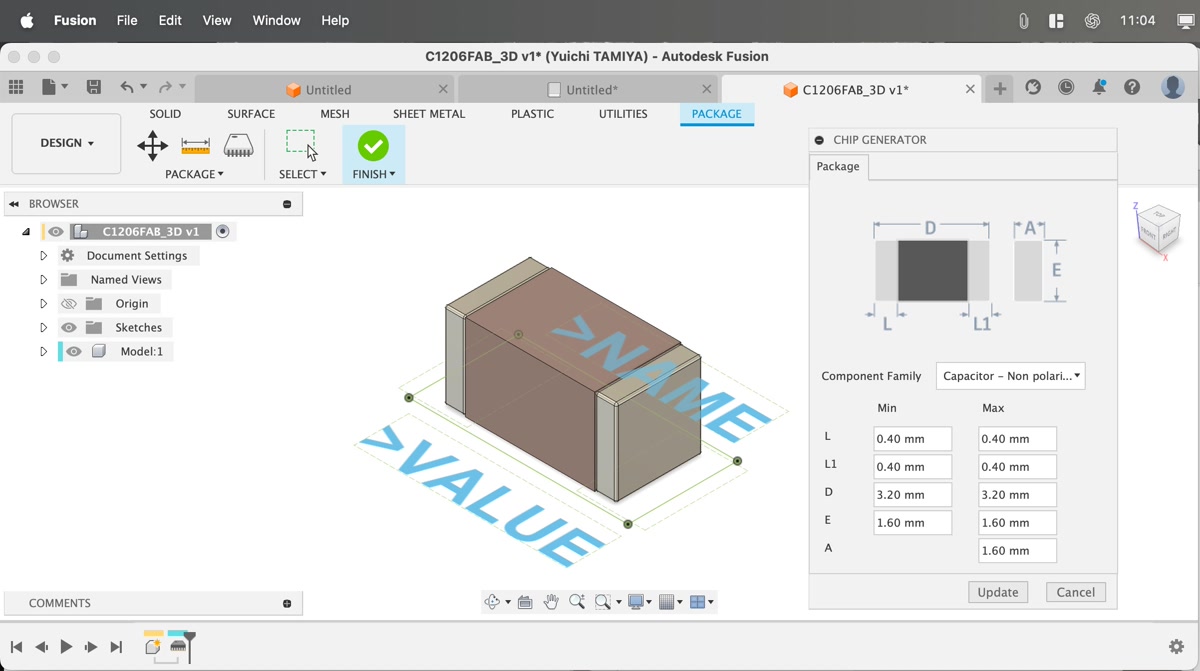Activate the C1206FAB_3D v1 component radio button
1200x671 pixels.
click(x=223, y=231)
